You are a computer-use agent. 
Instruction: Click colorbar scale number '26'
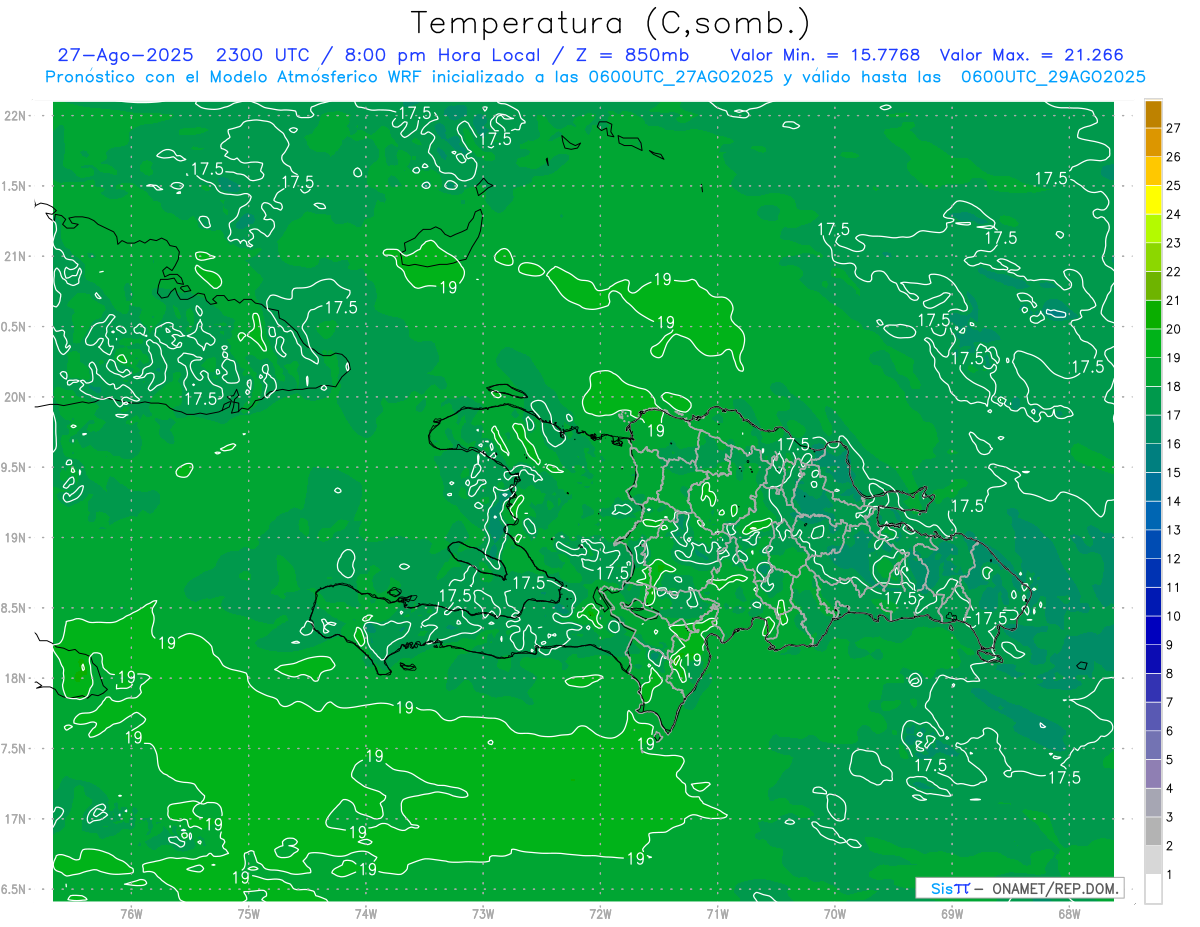(x=1174, y=157)
